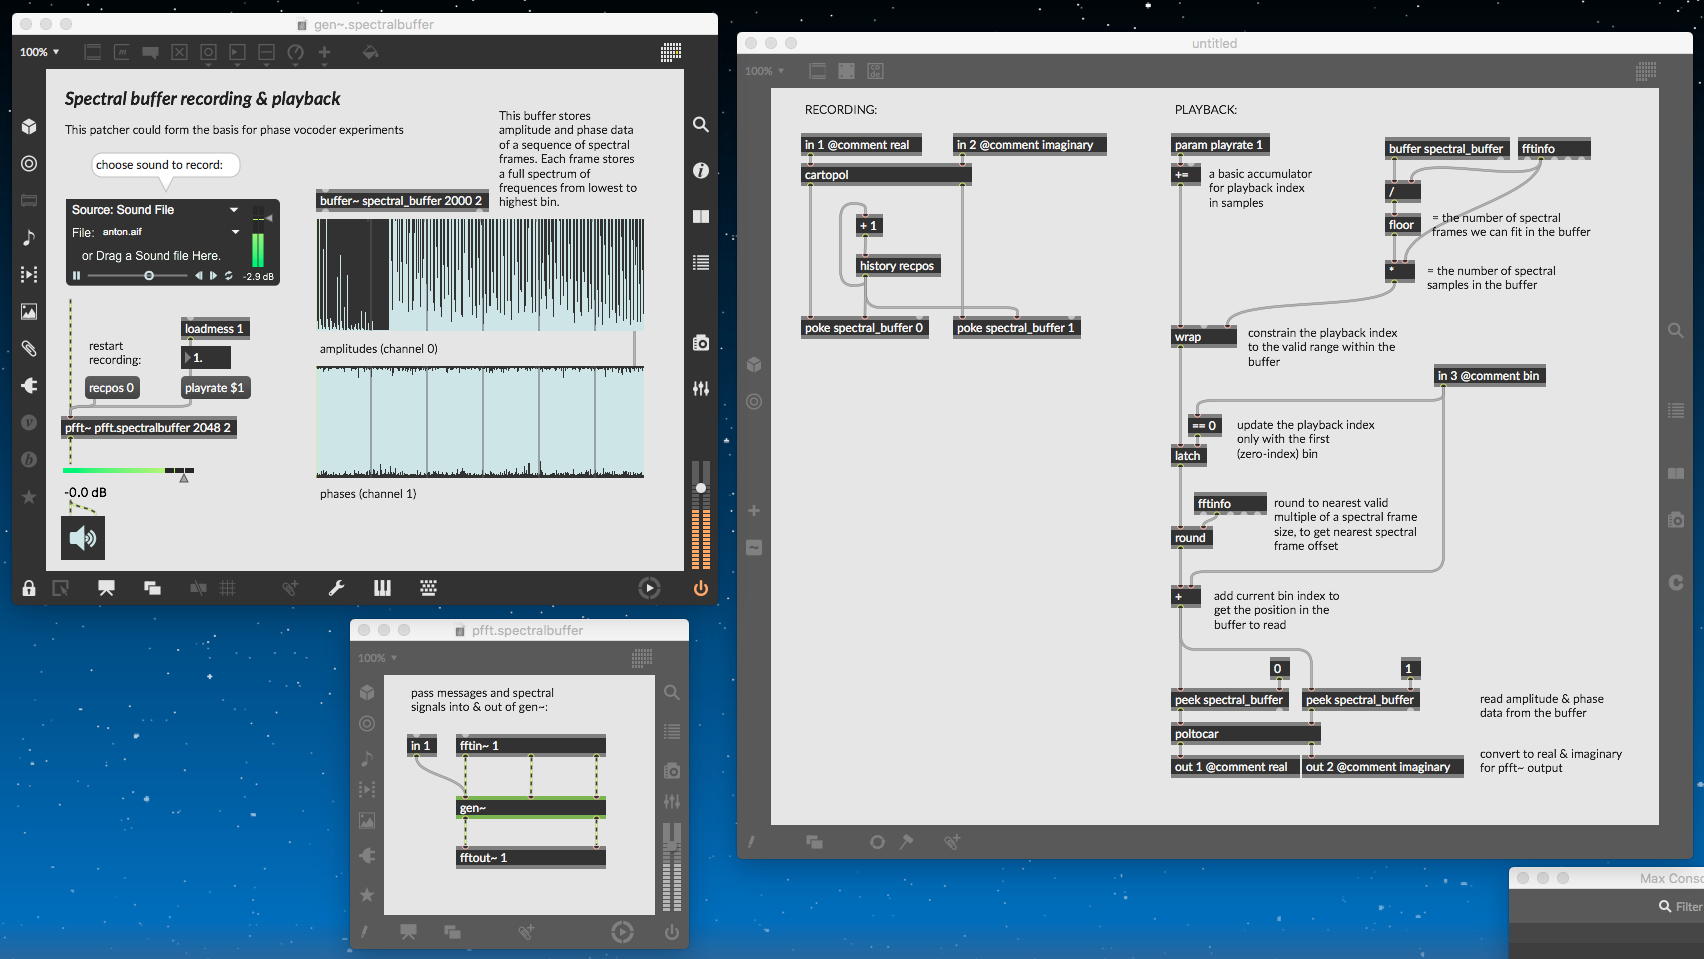Show Collections star in gen~.spectralbuffer sidebar
1704x959 pixels.
click(x=29, y=496)
